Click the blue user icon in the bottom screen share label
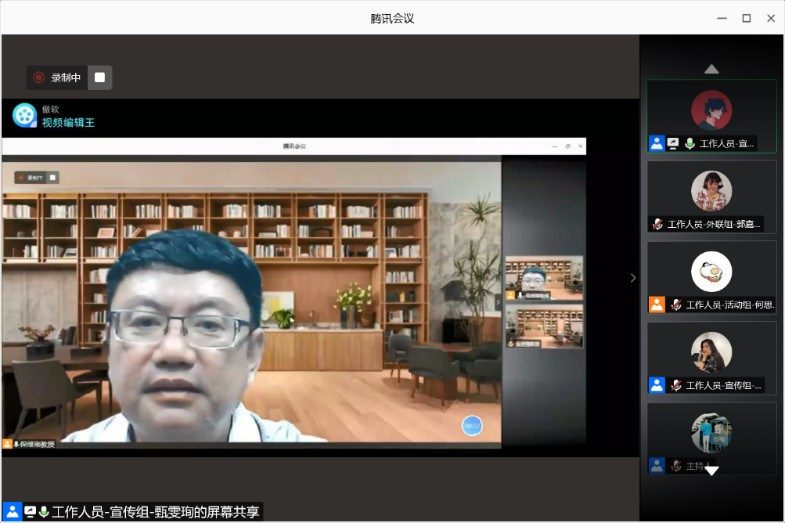Screen dimensions: 785x523 coord(12,511)
